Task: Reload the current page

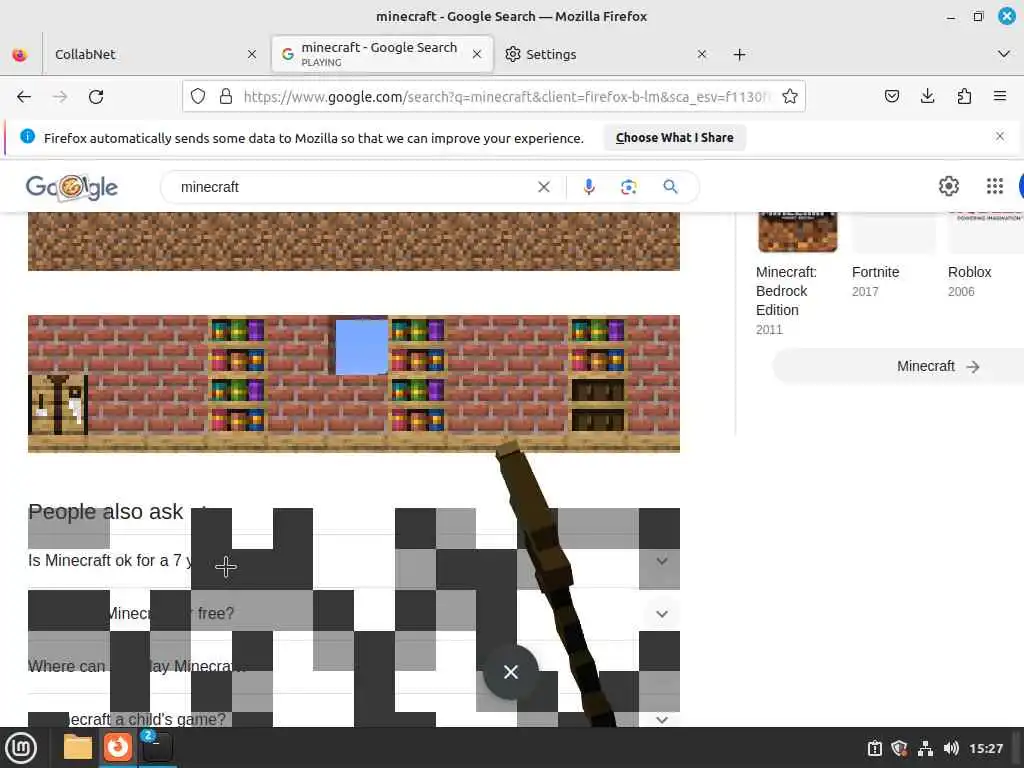Action: (x=96, y=97)
